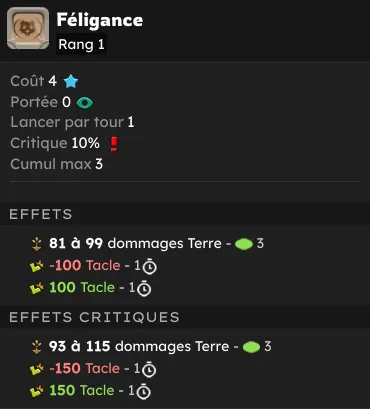Click the Terre damage icon under EFFETS
This screenshot has height=409, width=370.
[x=37, y=244]
